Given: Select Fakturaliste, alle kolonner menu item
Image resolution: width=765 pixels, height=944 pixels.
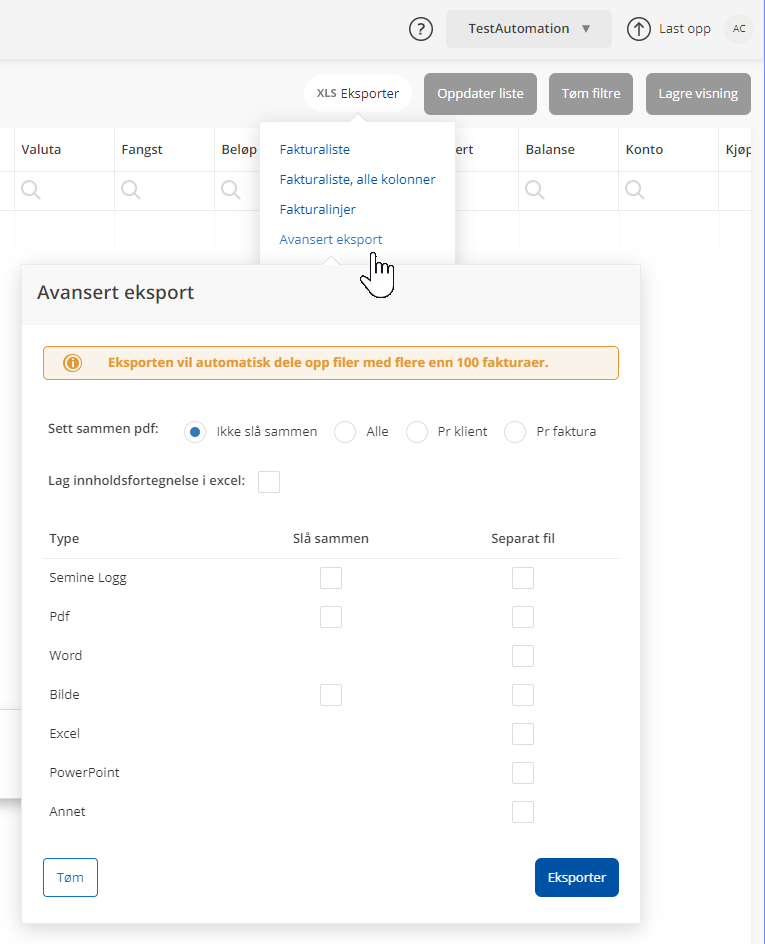Looking at the screenshot, I should [357, 180].
